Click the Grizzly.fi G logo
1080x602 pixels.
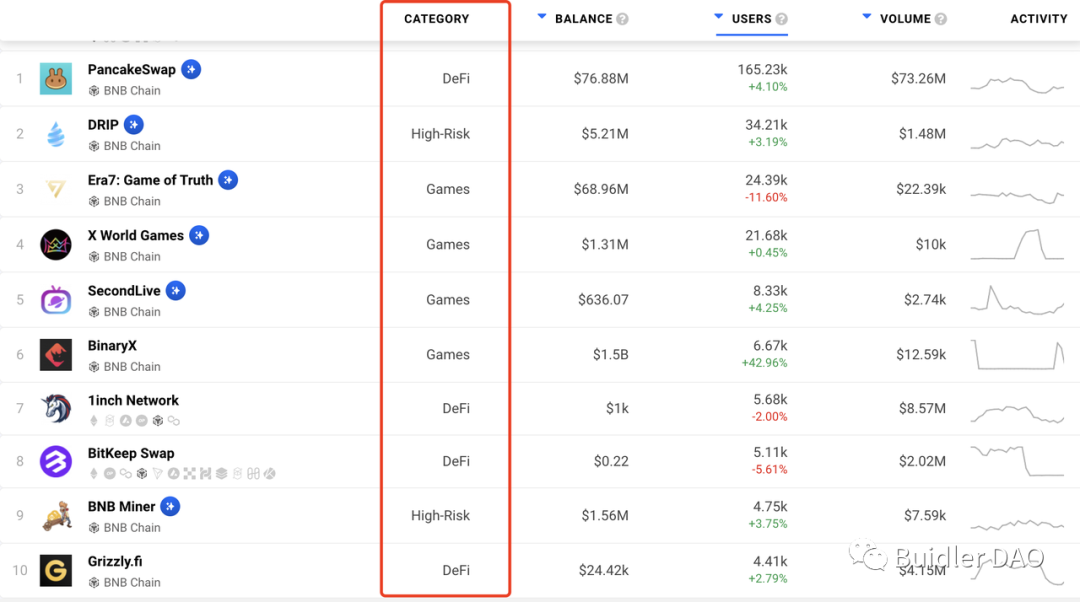point(56,570)
